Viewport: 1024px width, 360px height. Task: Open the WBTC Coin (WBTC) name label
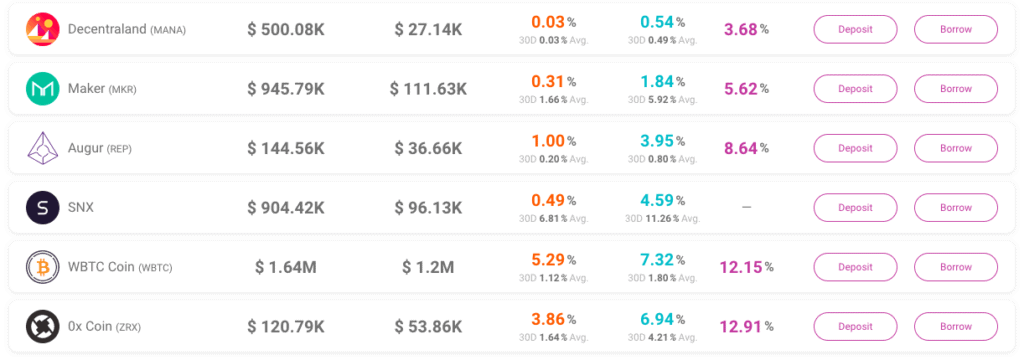(x=120, y=267)
